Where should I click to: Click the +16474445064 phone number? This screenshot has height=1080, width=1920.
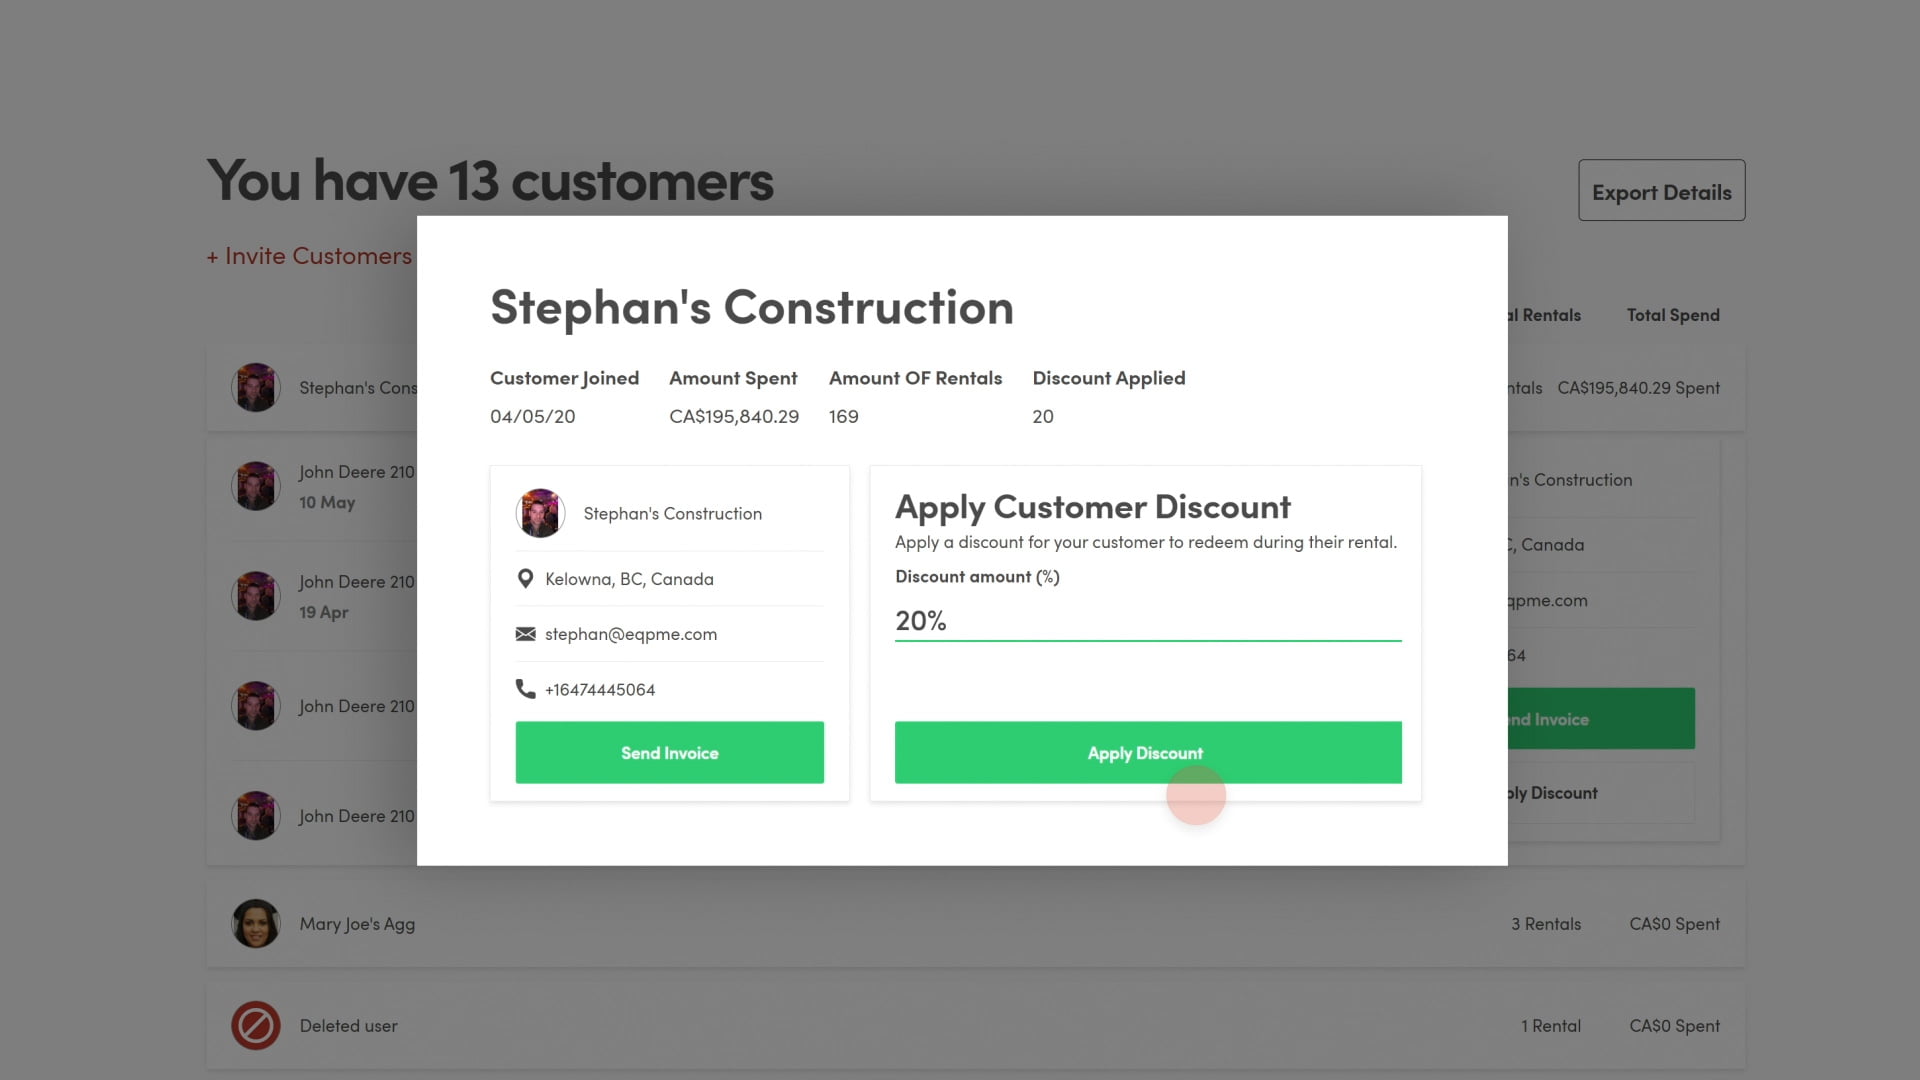point(600,690)
